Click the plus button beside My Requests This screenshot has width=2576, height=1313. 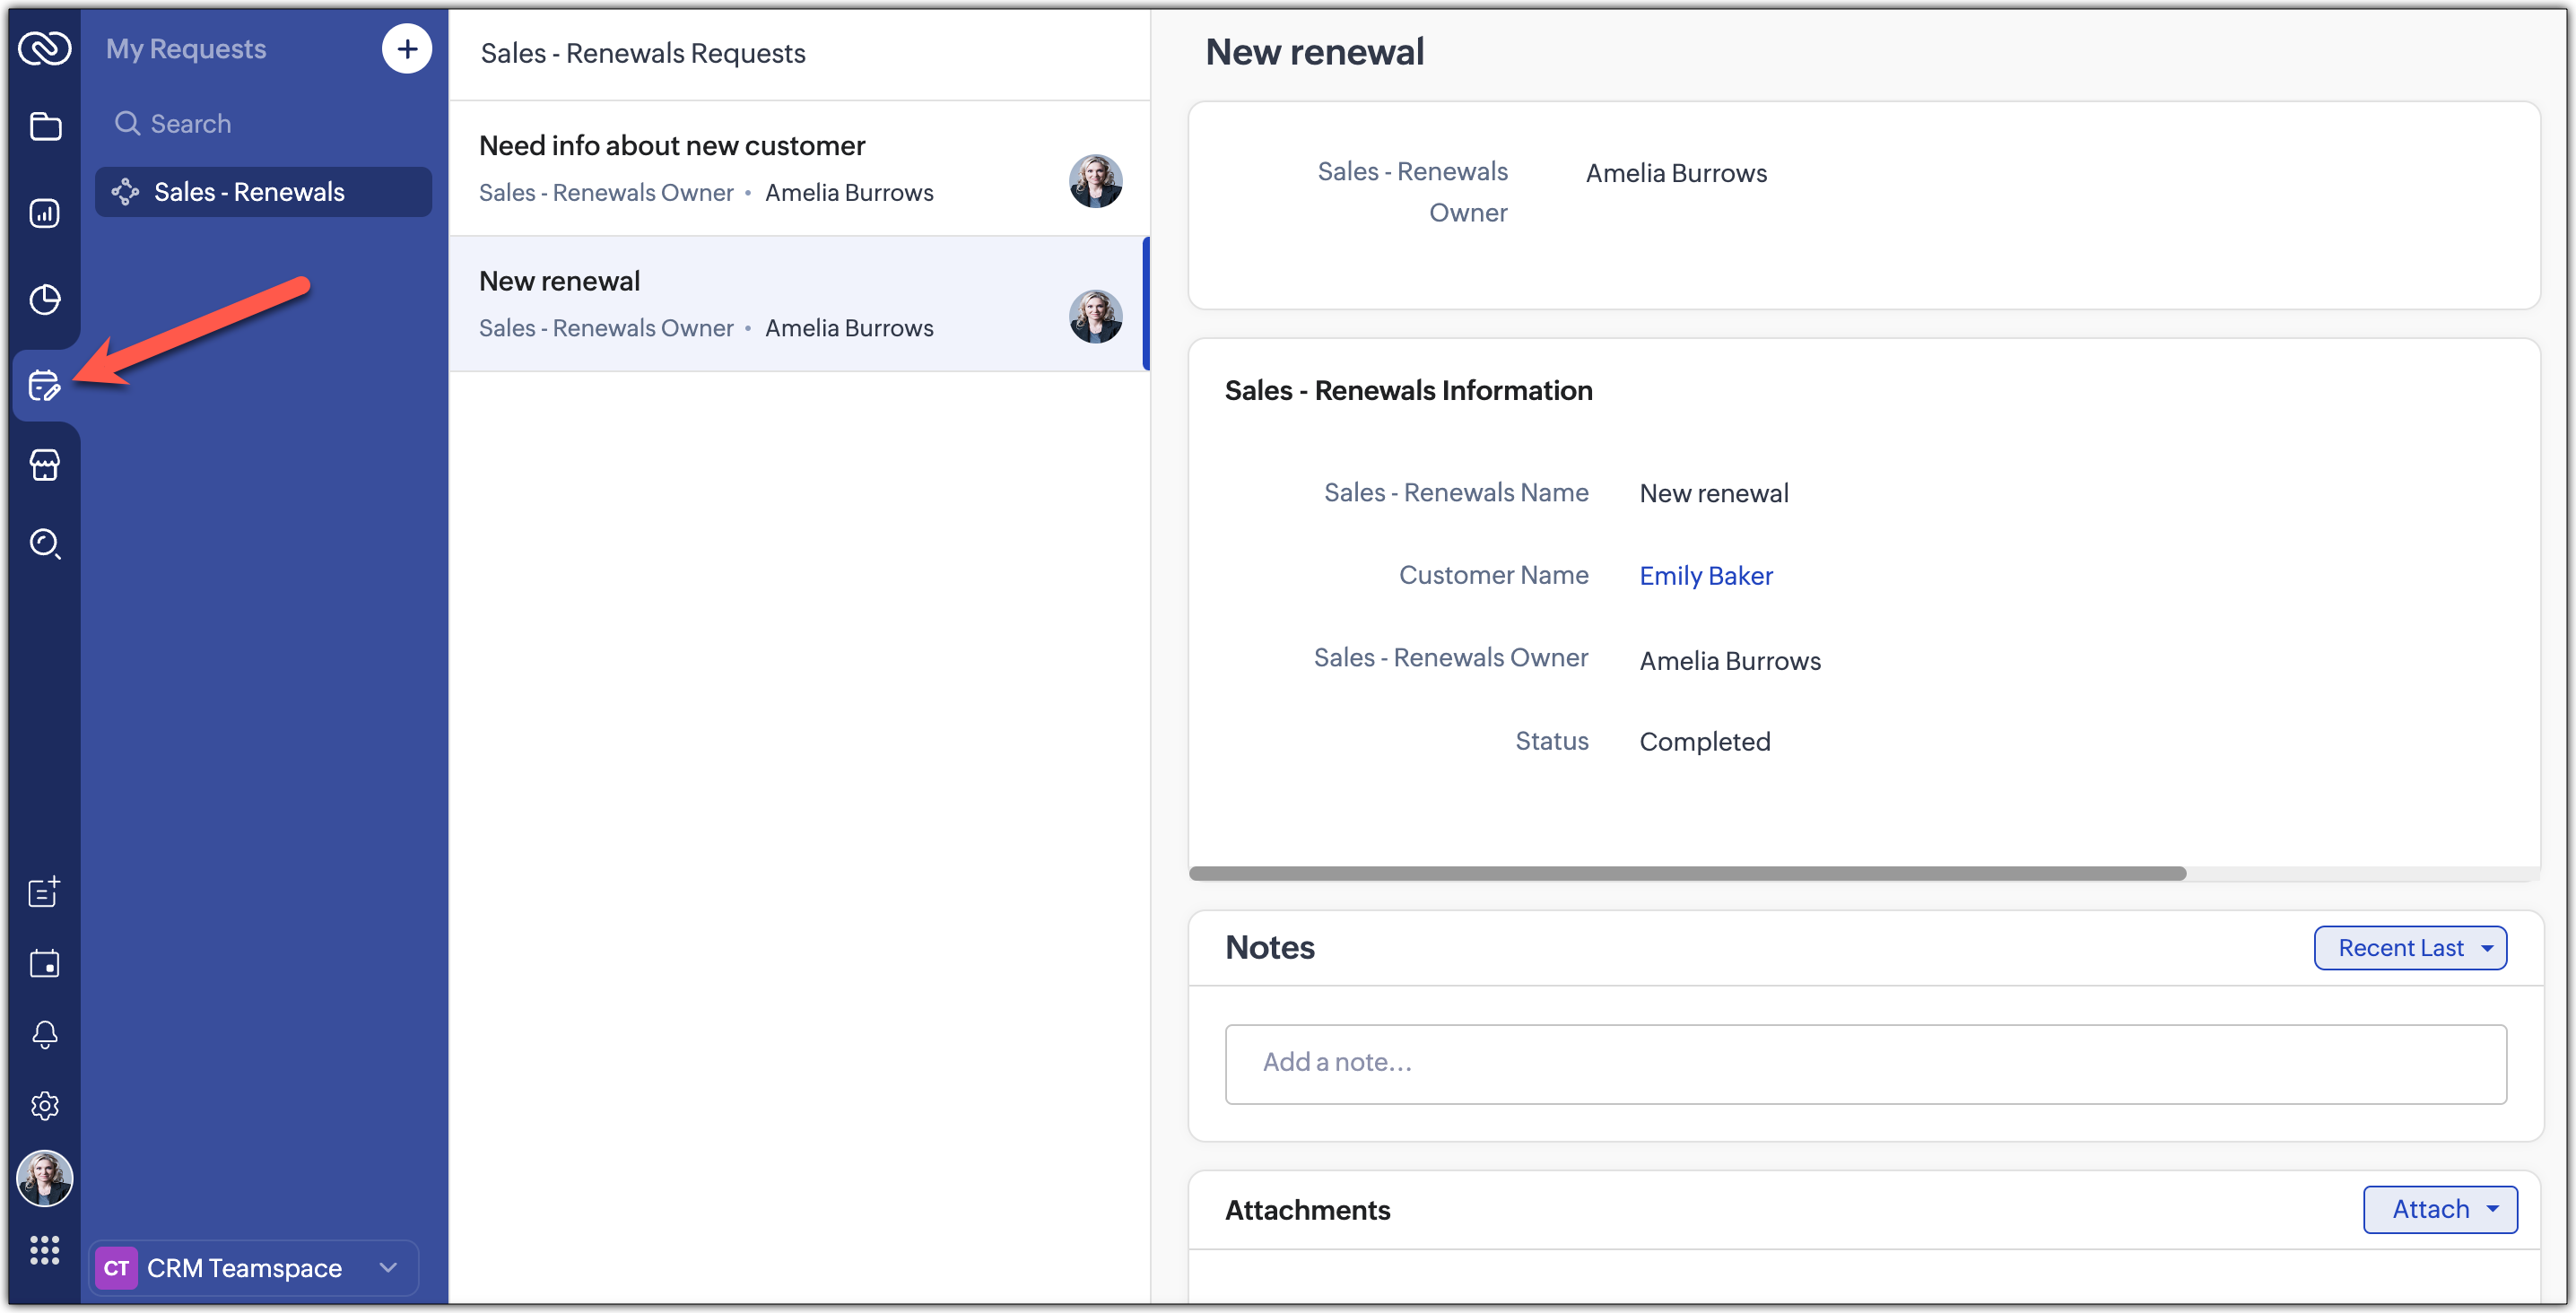pos(407,49)
